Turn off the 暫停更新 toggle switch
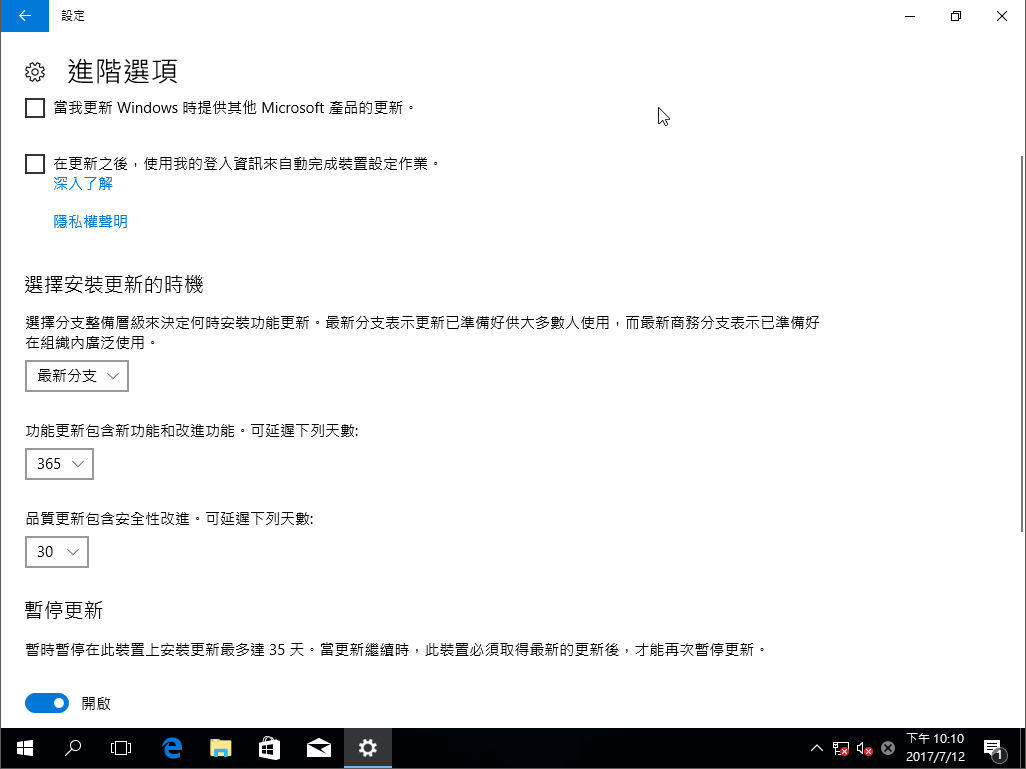 (x=47, y=703)
